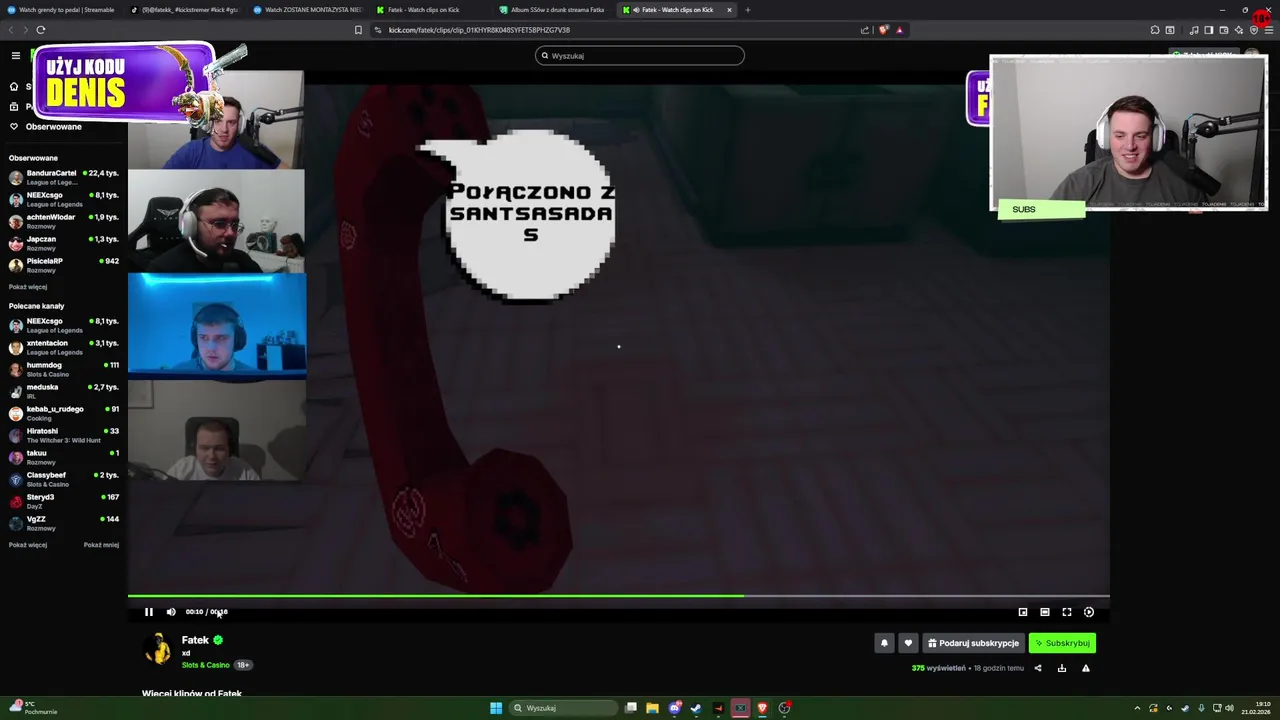Open BanduraCartel channel in sidebar

(64, 177)
